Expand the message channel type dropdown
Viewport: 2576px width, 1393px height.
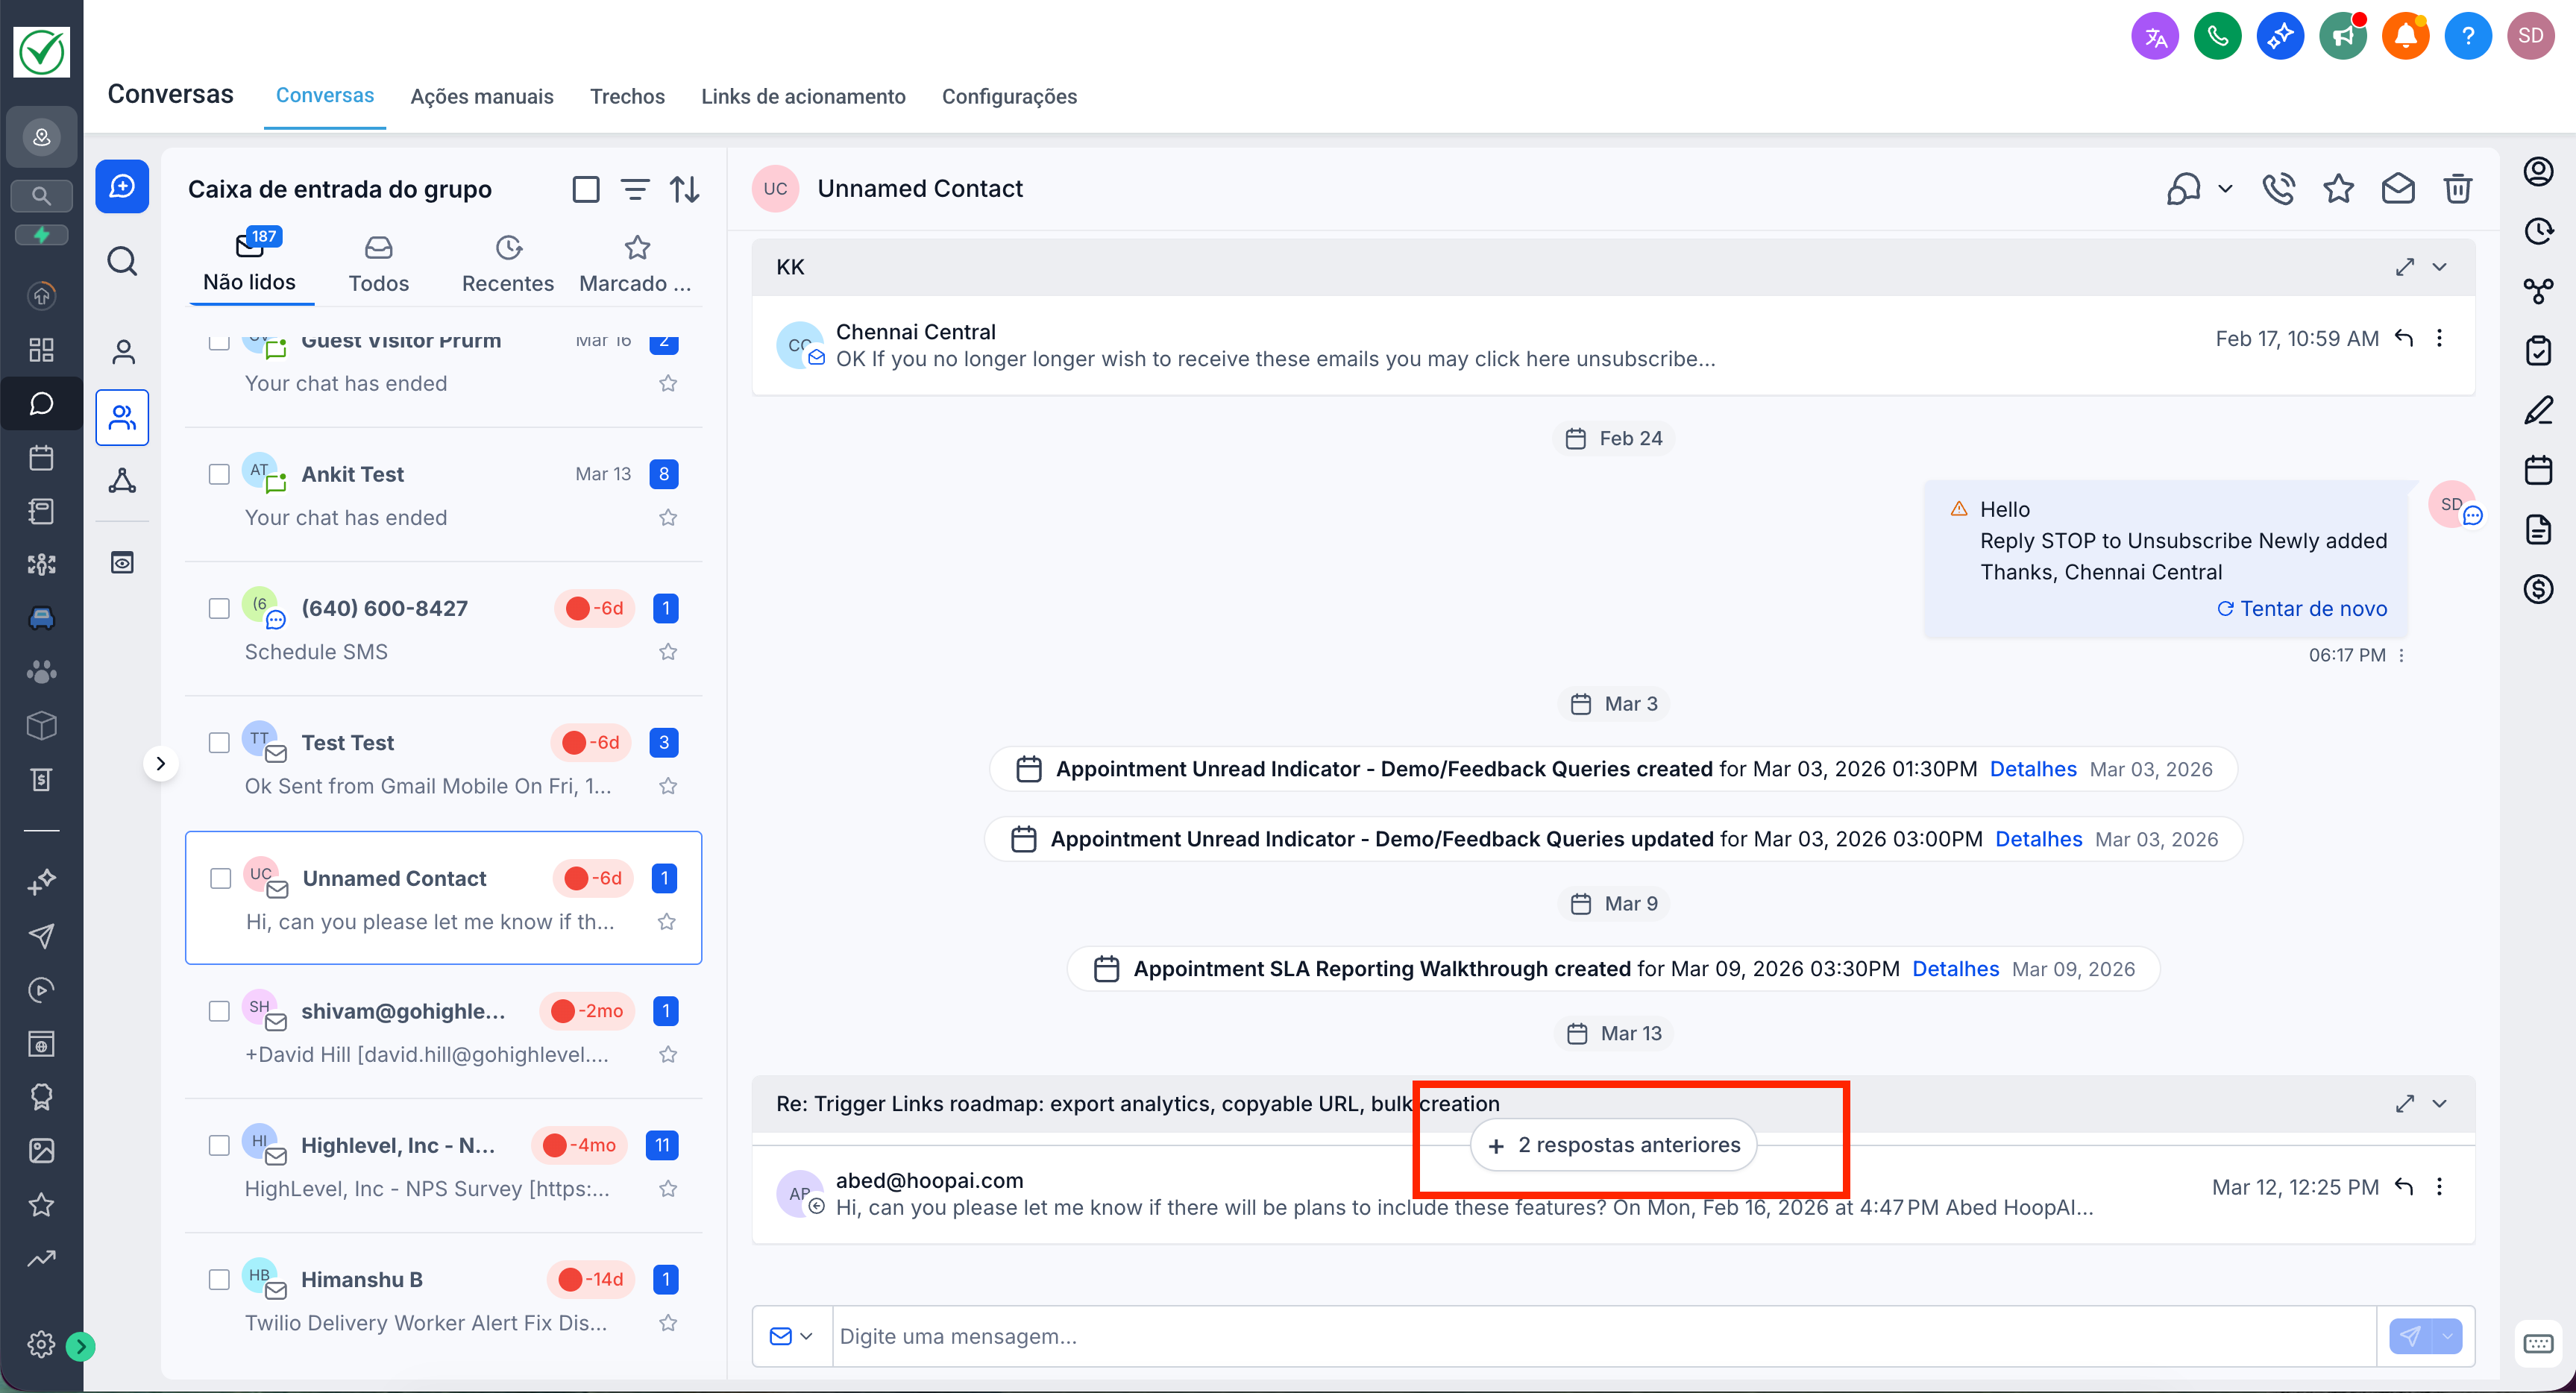pyautogui.click(x=791, y=1335)
